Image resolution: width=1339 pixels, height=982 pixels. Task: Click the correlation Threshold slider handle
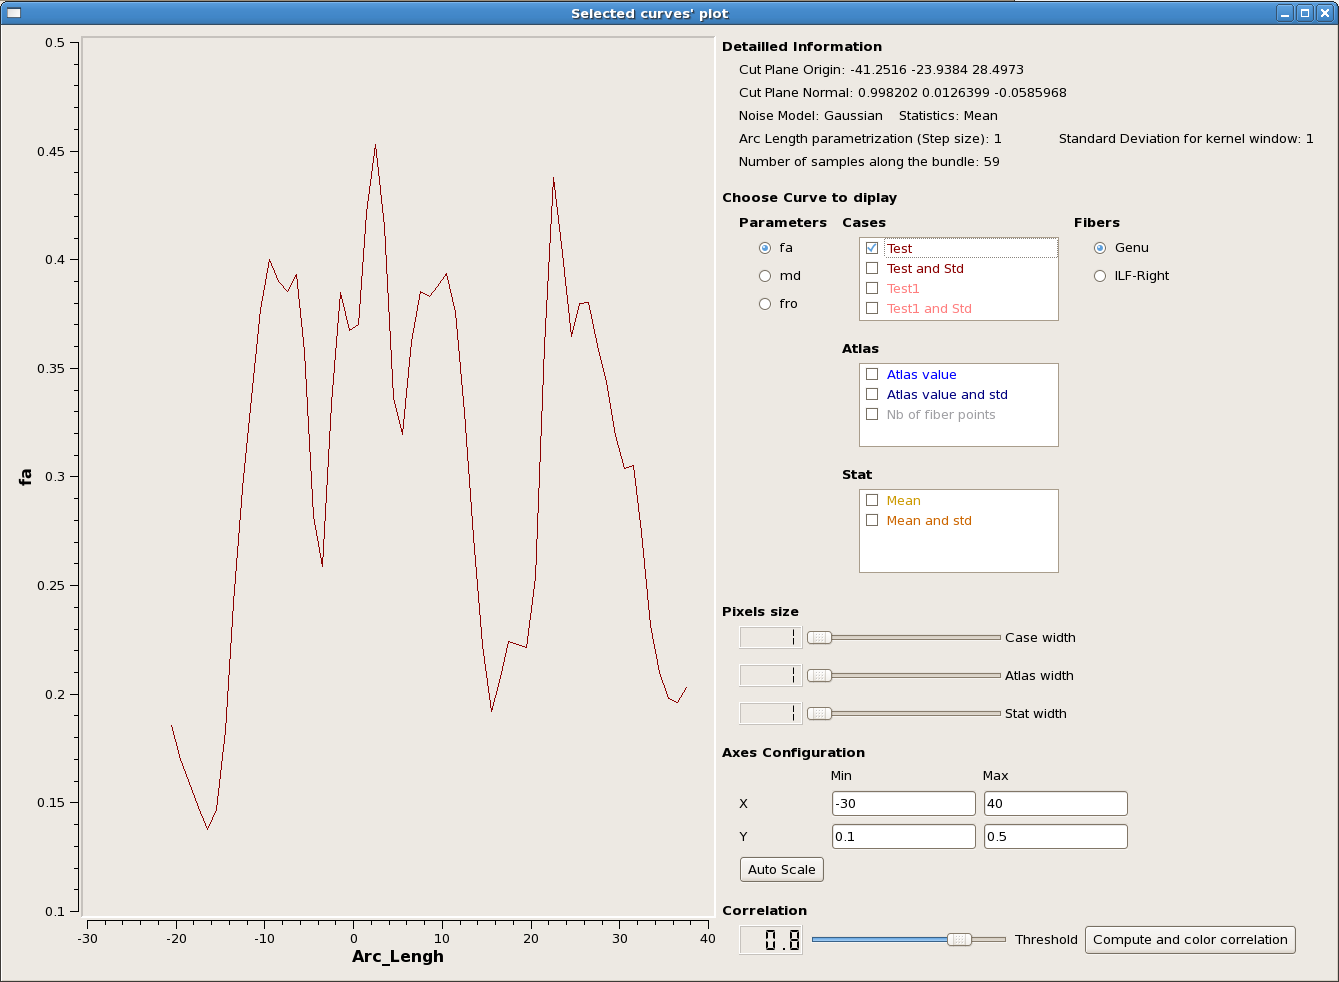click(x=959, y=940)
